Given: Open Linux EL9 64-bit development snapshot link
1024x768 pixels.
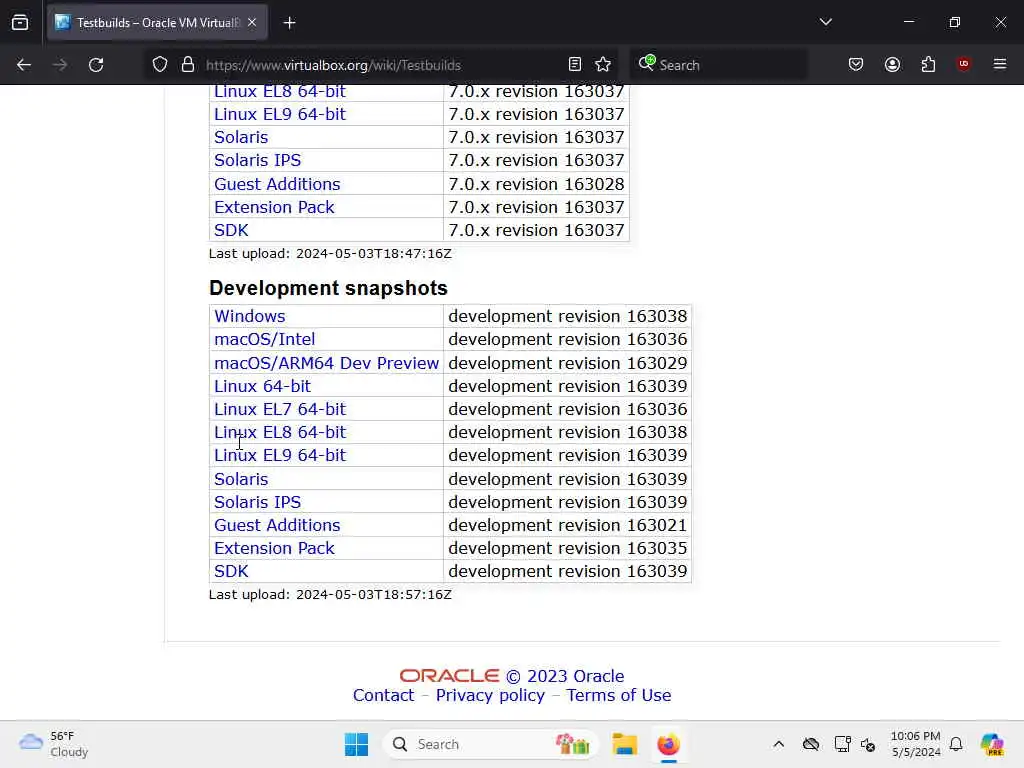Looking at the screenshot, I should pyautogui.click(x=280, y=455).
